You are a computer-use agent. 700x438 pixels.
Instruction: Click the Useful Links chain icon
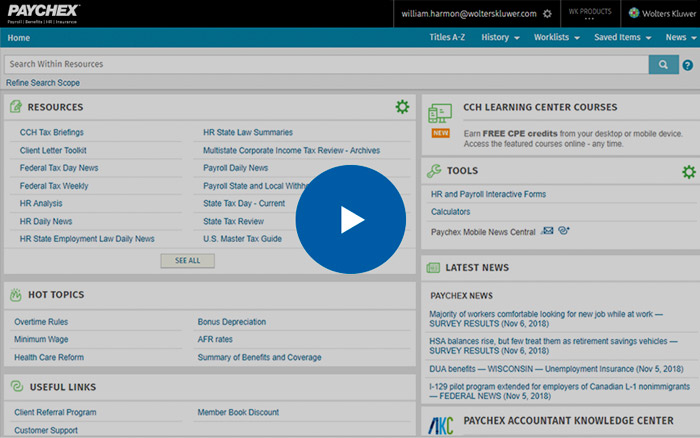17,386
